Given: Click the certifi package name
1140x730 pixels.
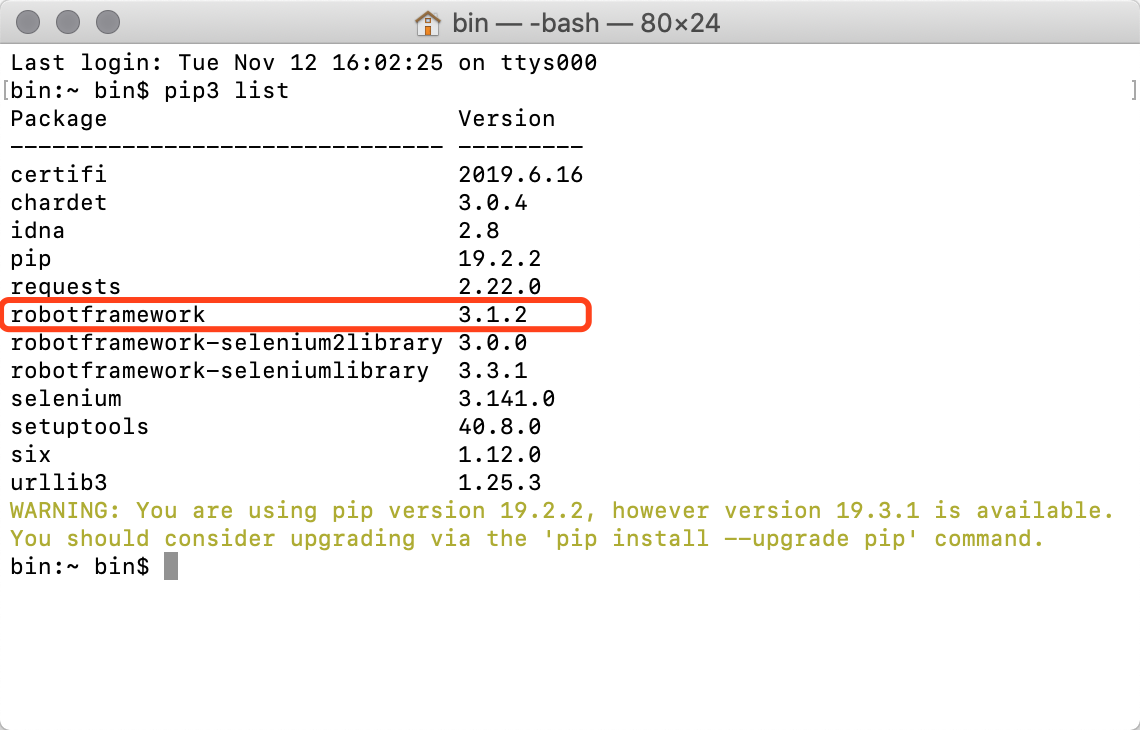Looking at the screenshot, I should 59,175.
